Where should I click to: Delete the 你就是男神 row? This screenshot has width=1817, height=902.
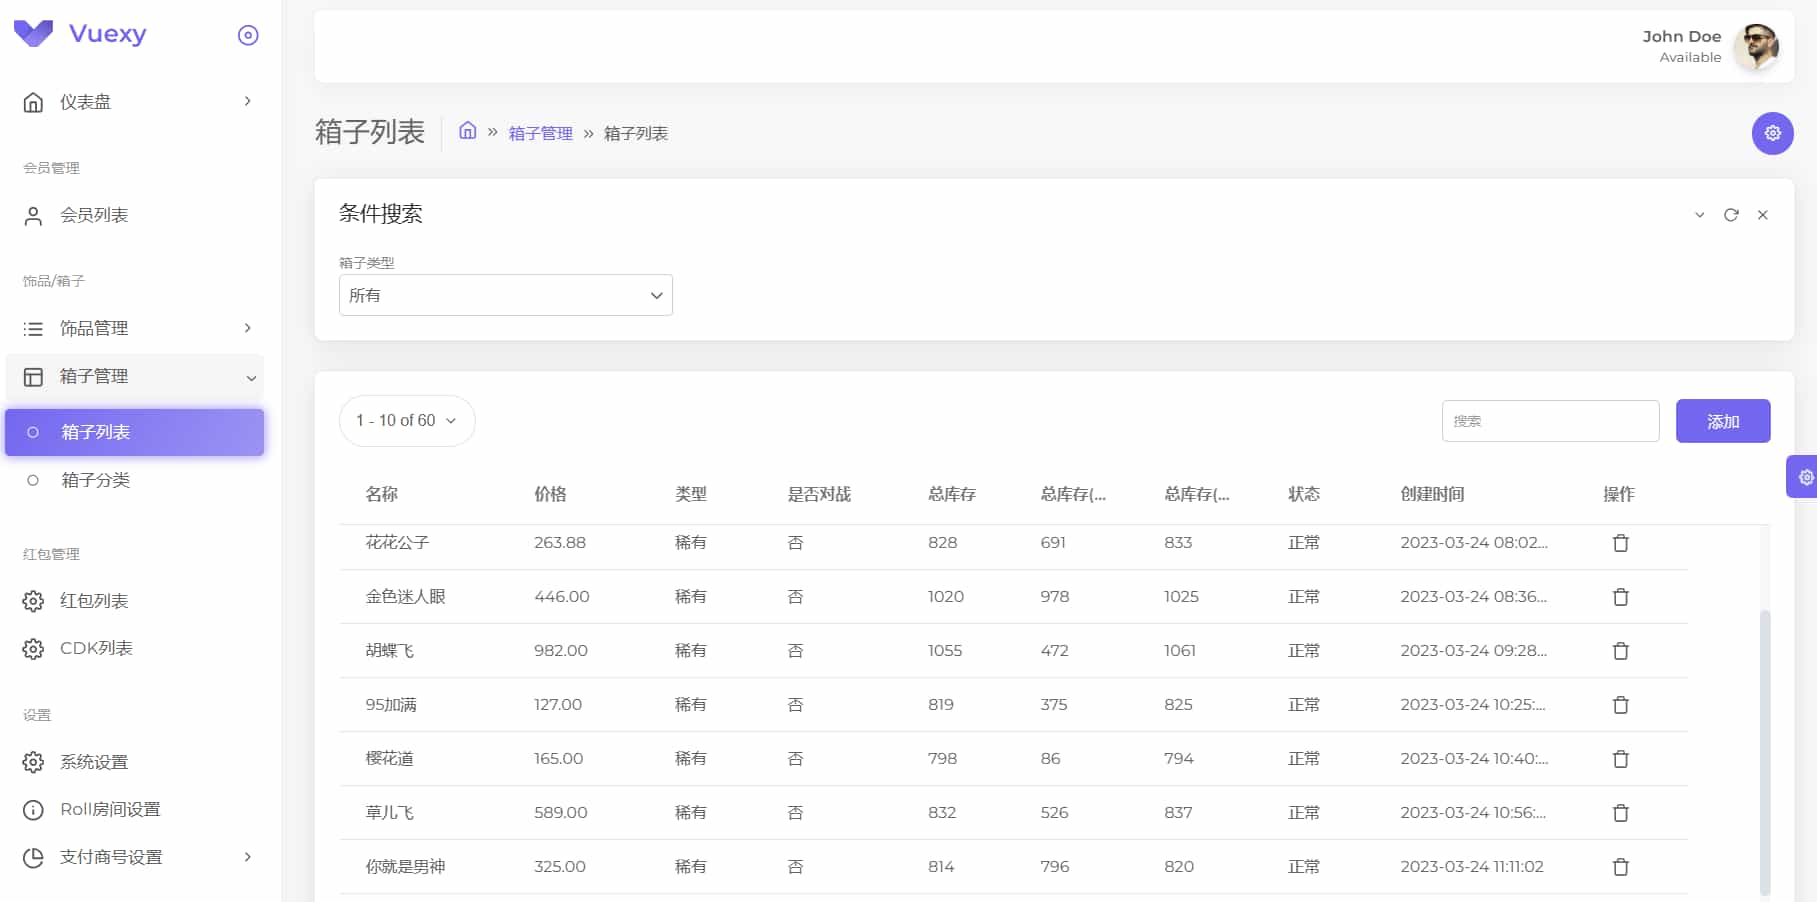tap(1620, 867)
